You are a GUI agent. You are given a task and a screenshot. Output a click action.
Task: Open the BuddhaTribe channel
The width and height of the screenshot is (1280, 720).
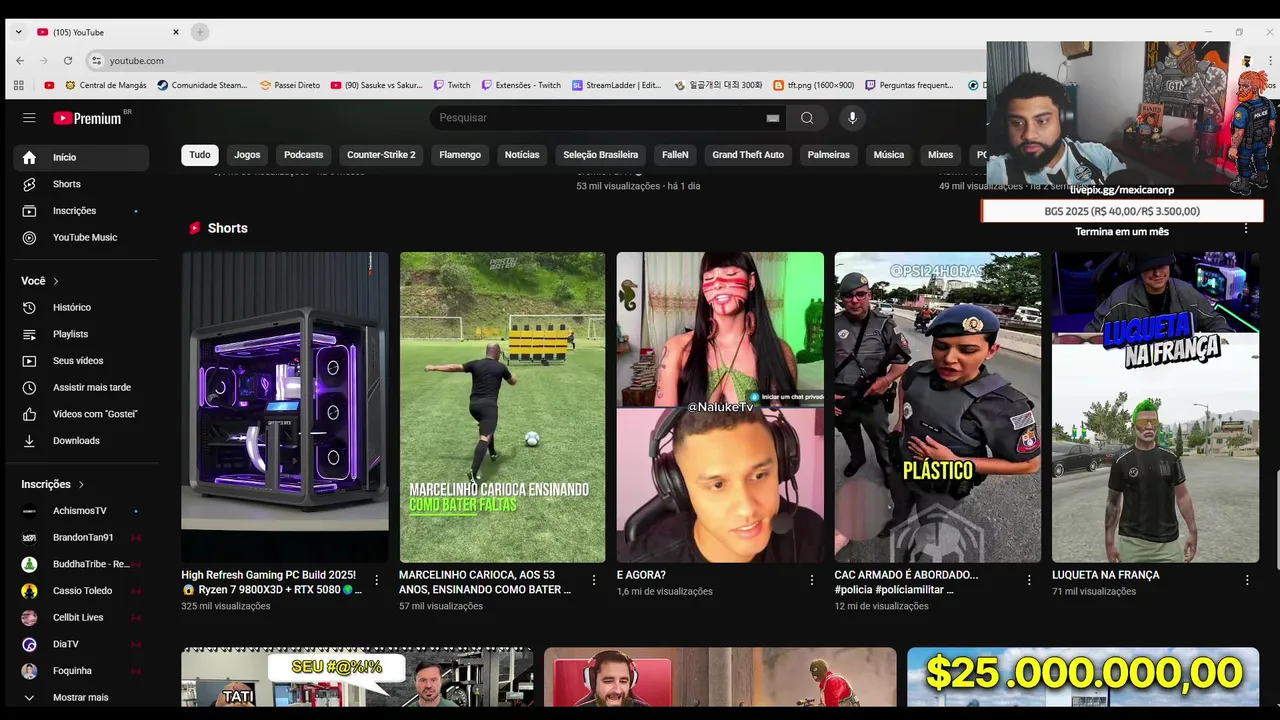click(x=81, y=564)
